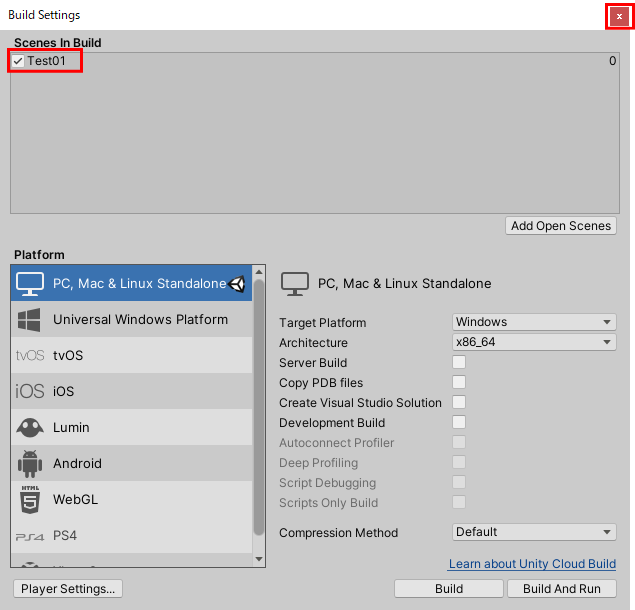Click the PC, Mac & Linux Standalone monitor icon in platform list

click(x=30, y=284)
